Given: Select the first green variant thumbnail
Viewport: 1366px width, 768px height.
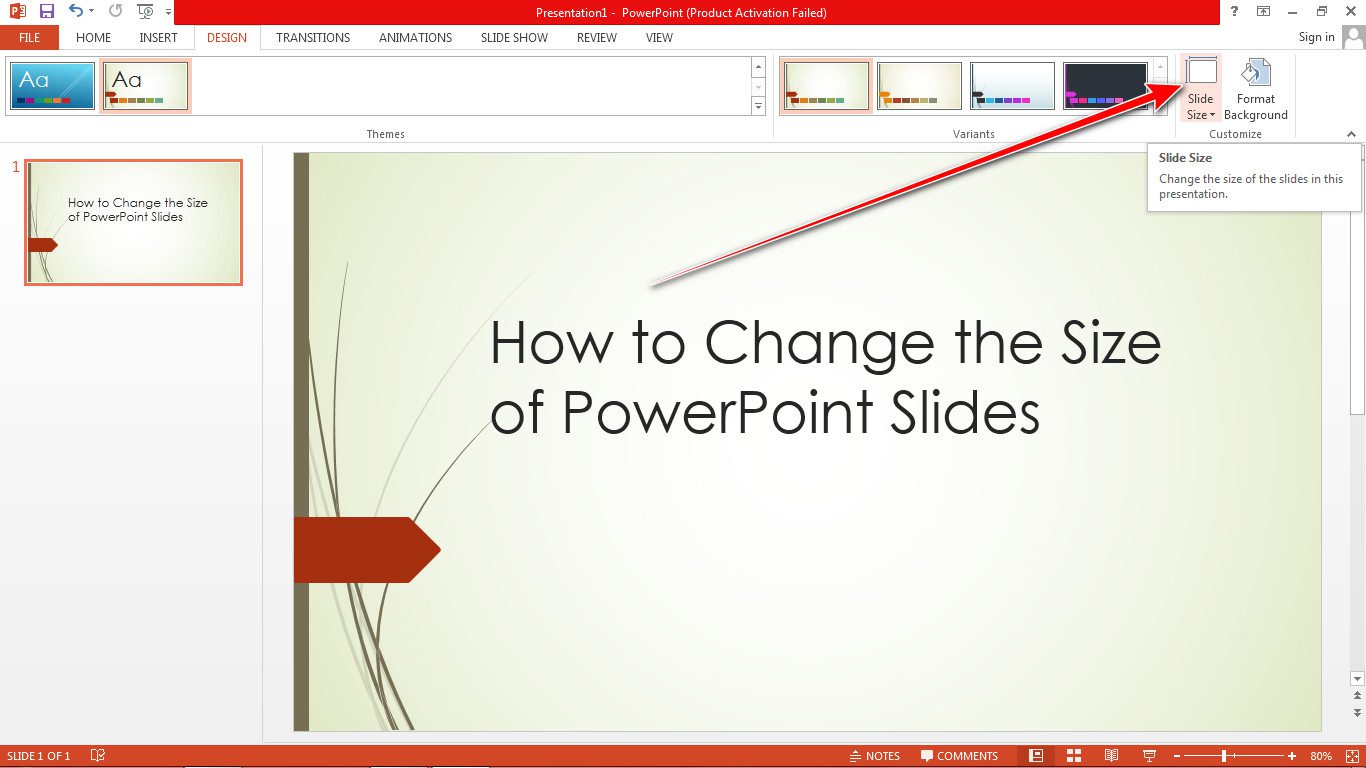Looking at the screenshot, I should 826,86.
